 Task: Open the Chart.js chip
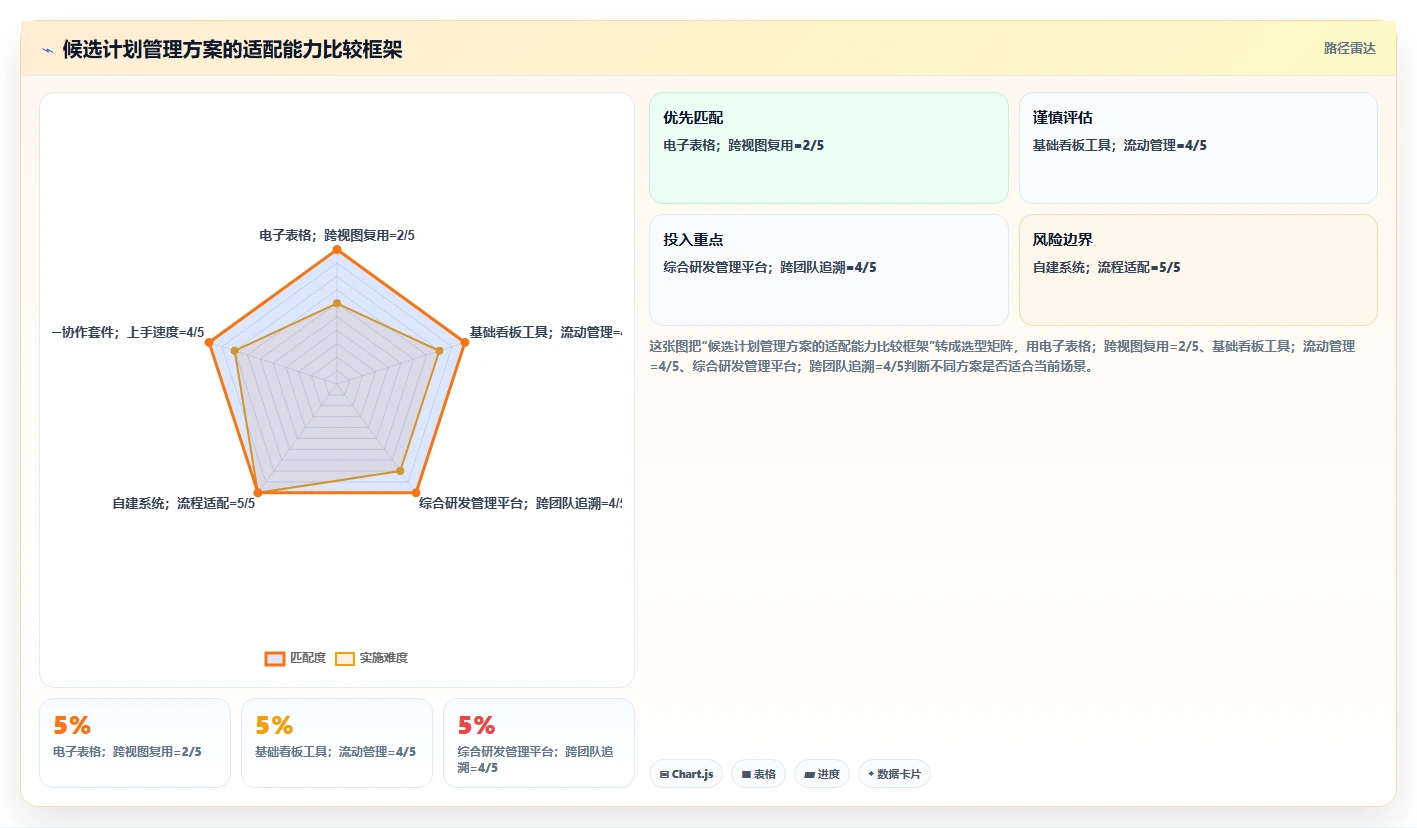(x=686, y=774)
